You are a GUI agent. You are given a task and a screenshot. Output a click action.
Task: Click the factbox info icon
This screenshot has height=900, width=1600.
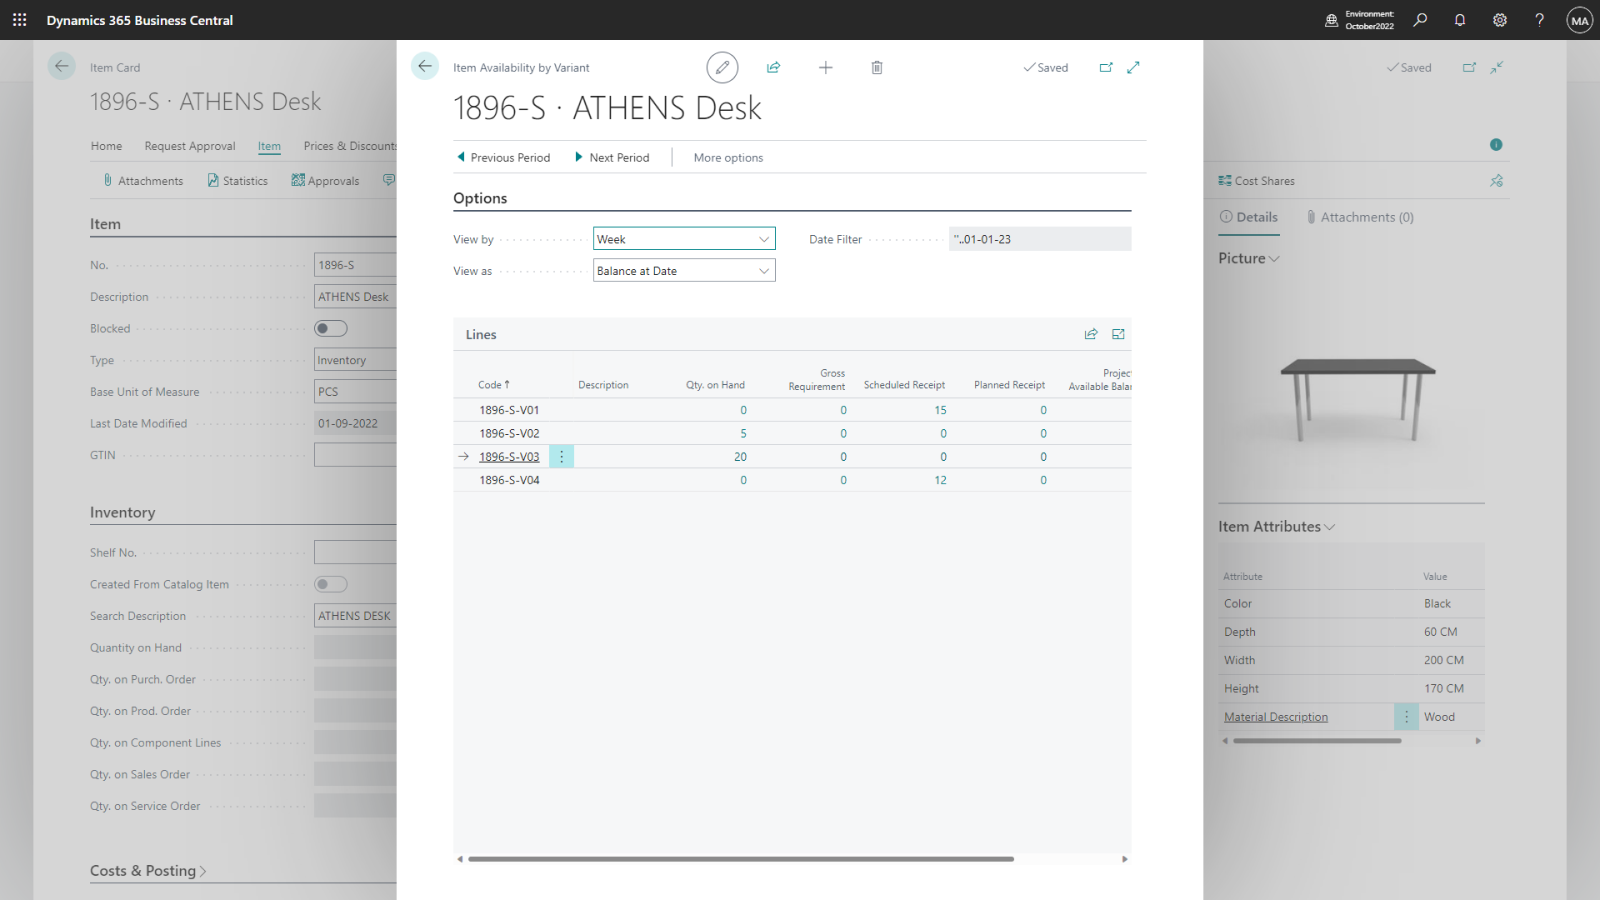click(1496, 145)
